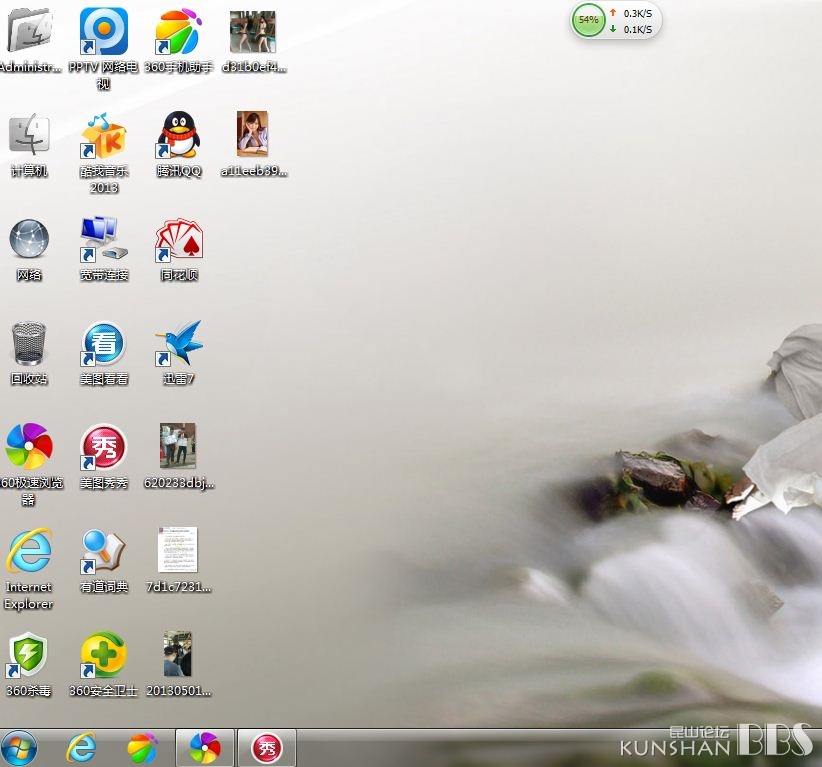This screenshot has width=822, height=767.
Task: Select the 宽带连接 shortcut
Action: (104, 240)
